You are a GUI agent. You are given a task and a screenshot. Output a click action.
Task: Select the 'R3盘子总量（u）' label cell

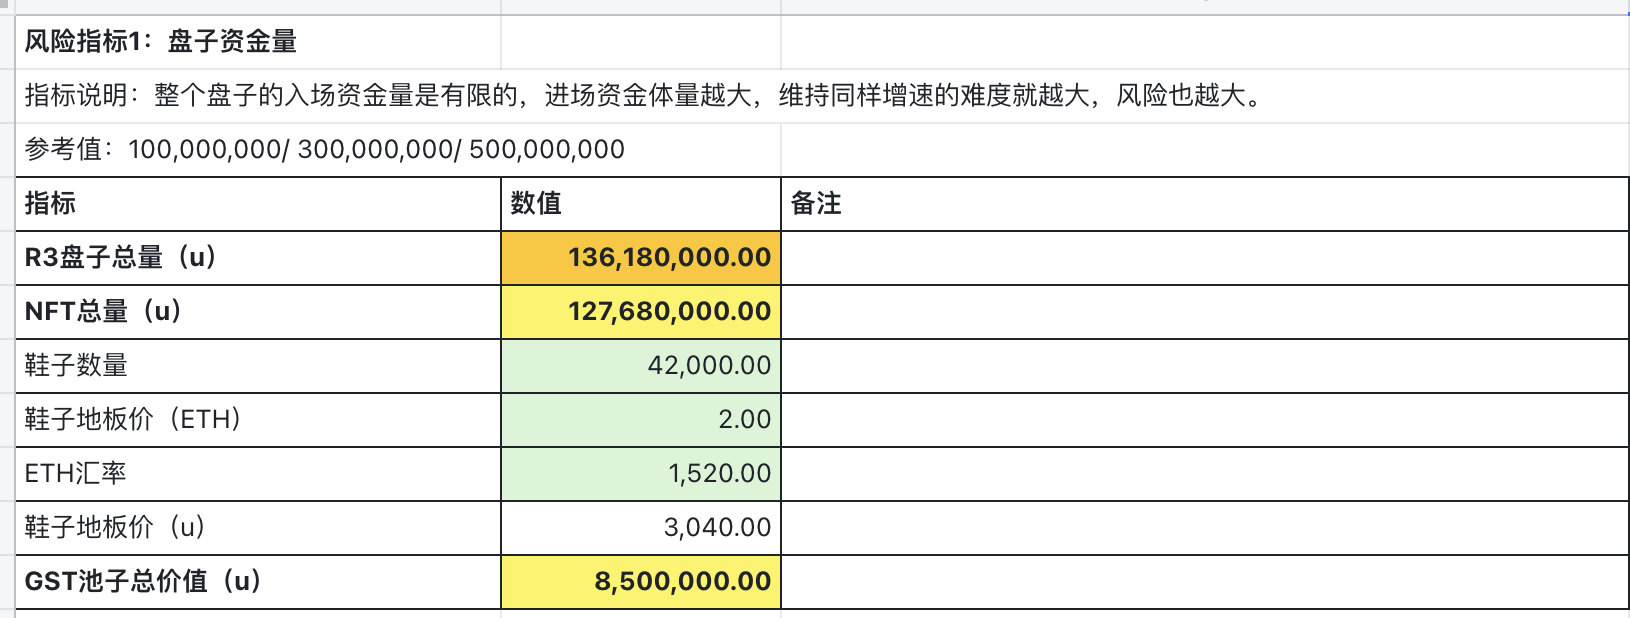click(258, 258)
